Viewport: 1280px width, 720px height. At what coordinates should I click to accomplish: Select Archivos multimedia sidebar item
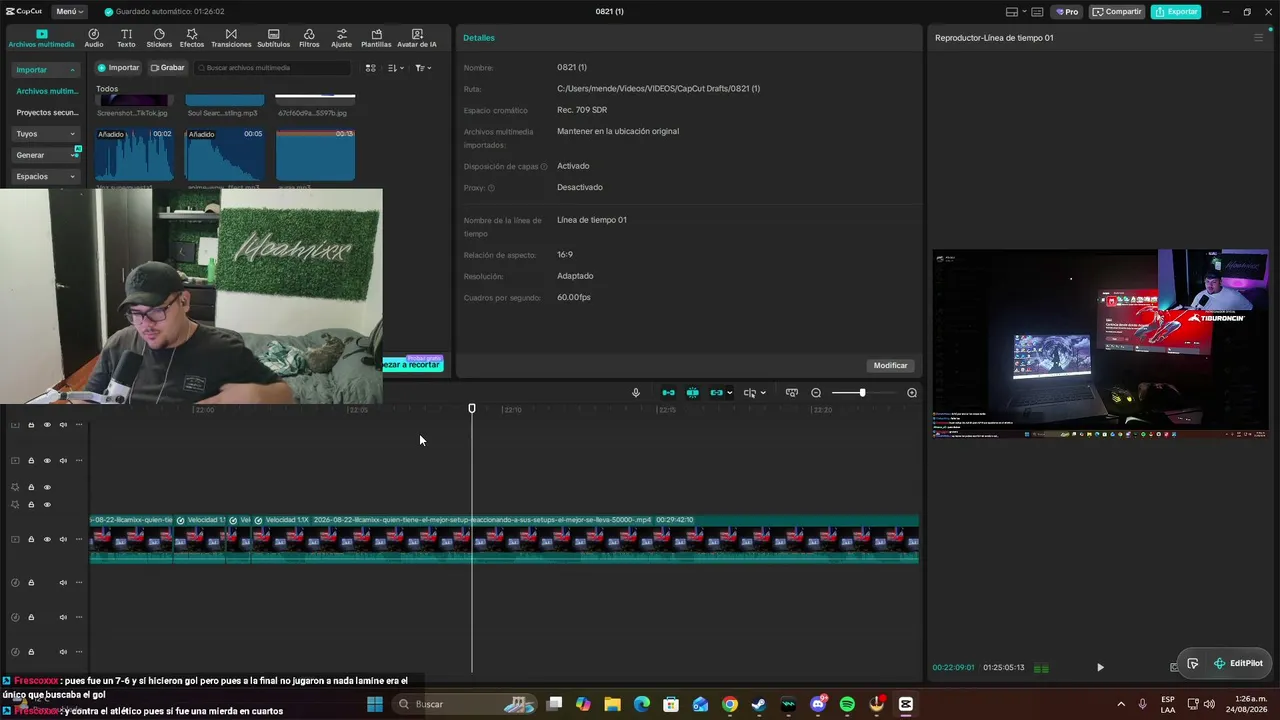46,91
